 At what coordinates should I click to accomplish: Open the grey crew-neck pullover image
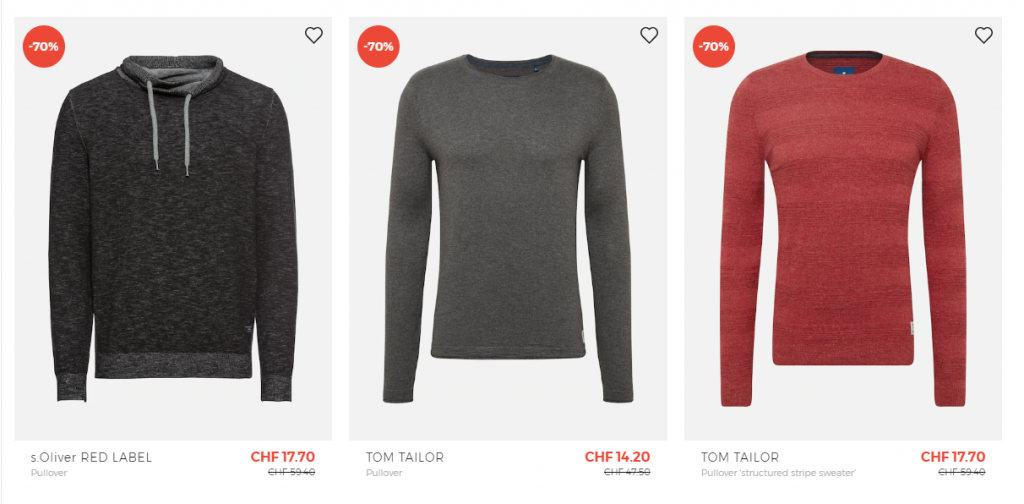point(508,228)
